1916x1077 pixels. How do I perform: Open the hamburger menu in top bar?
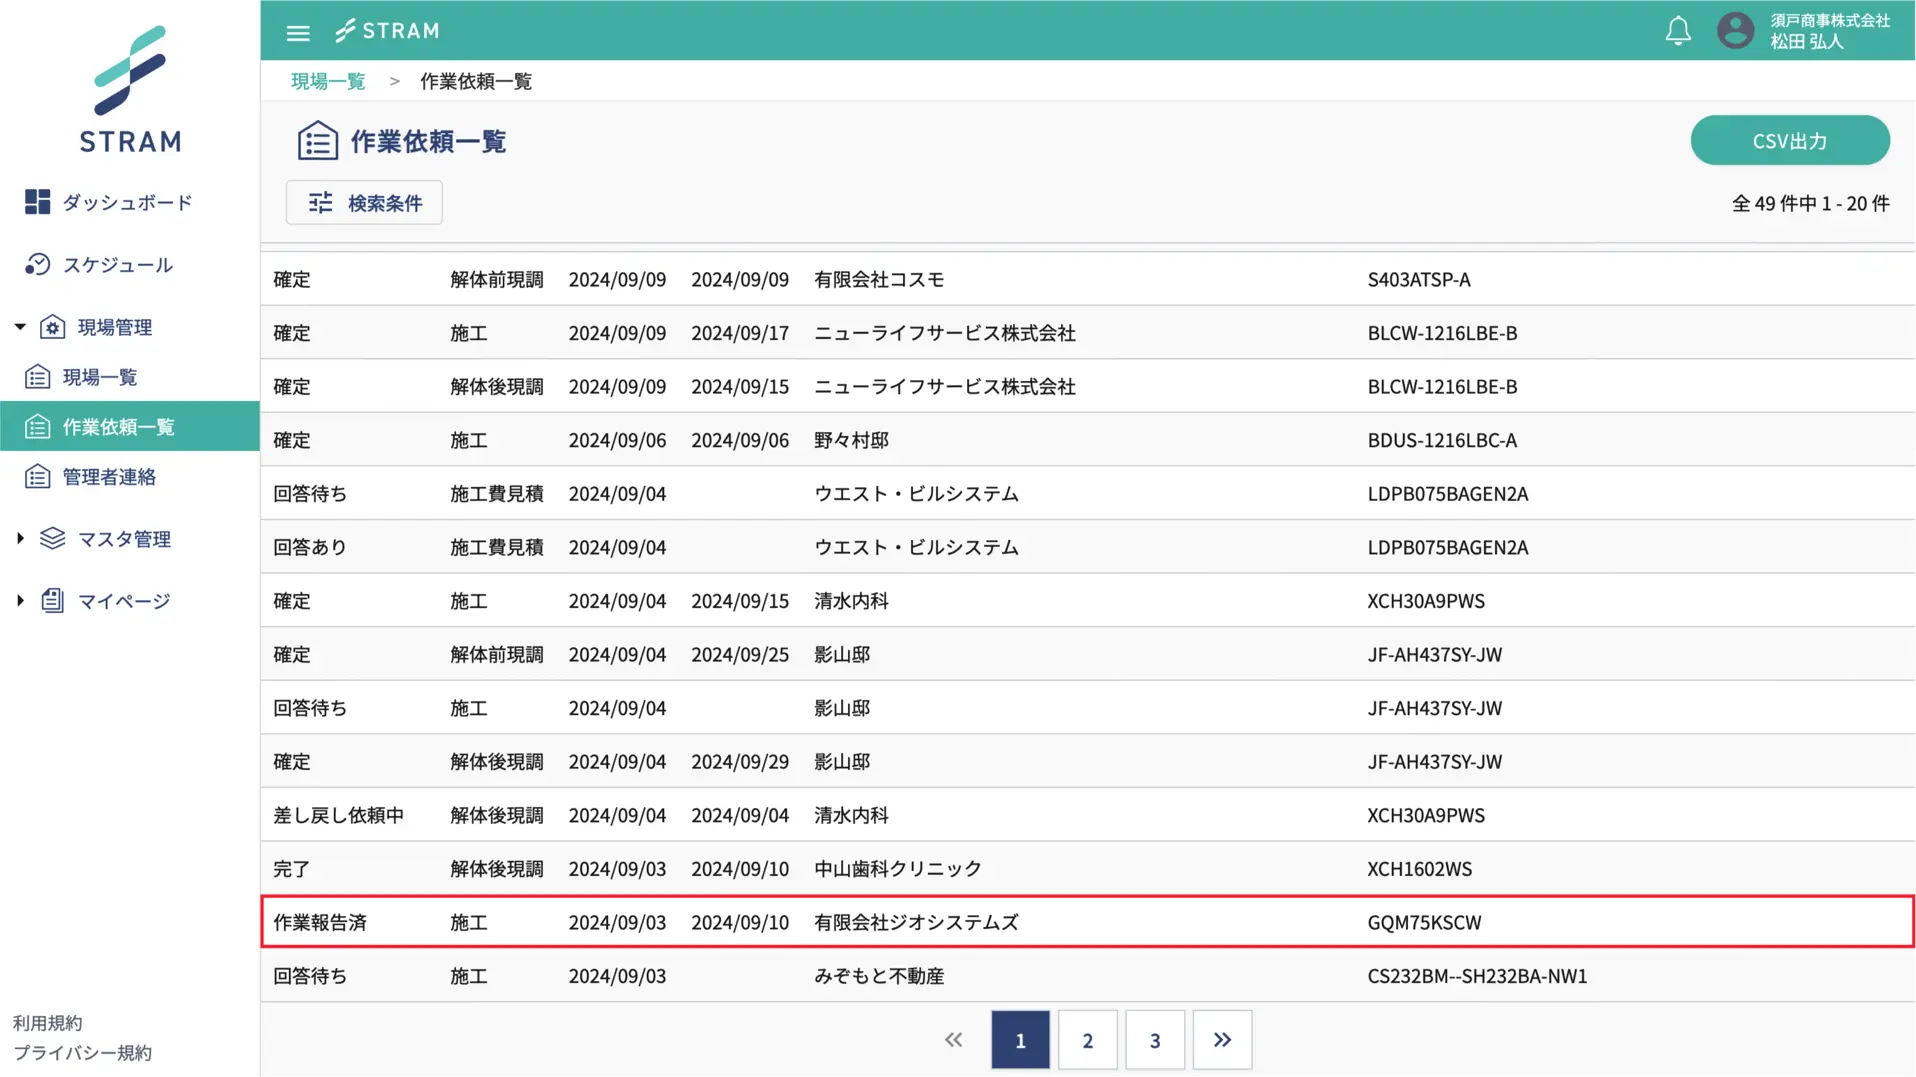coord(298,32)
